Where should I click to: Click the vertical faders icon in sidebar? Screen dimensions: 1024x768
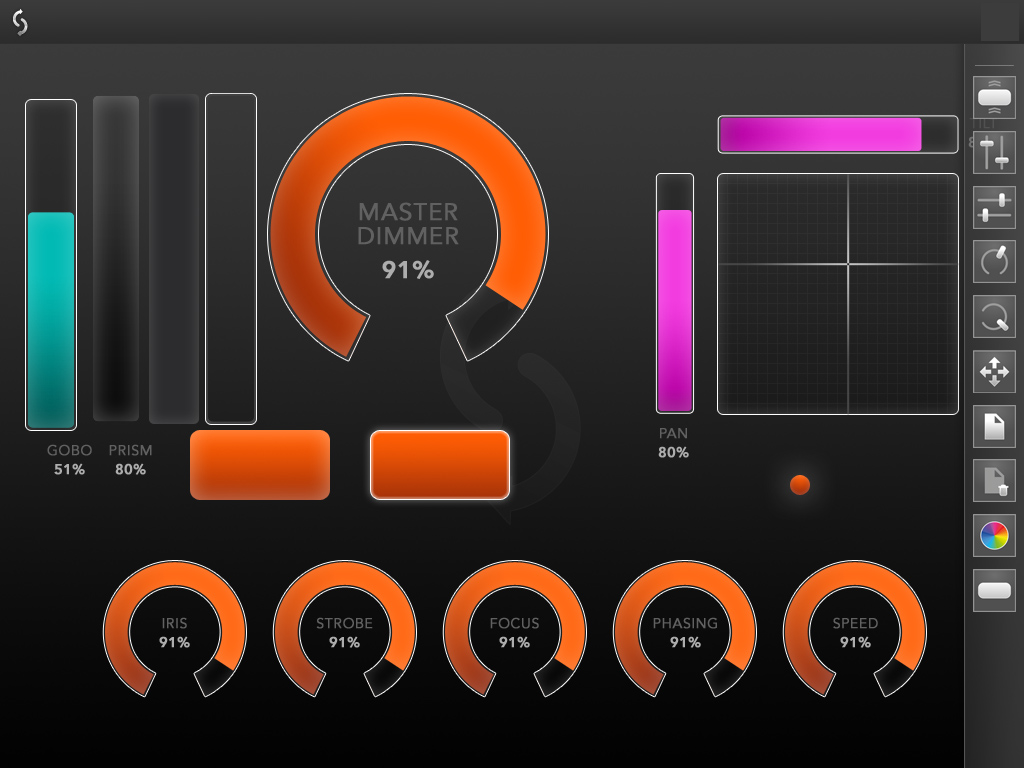(994, 153)
